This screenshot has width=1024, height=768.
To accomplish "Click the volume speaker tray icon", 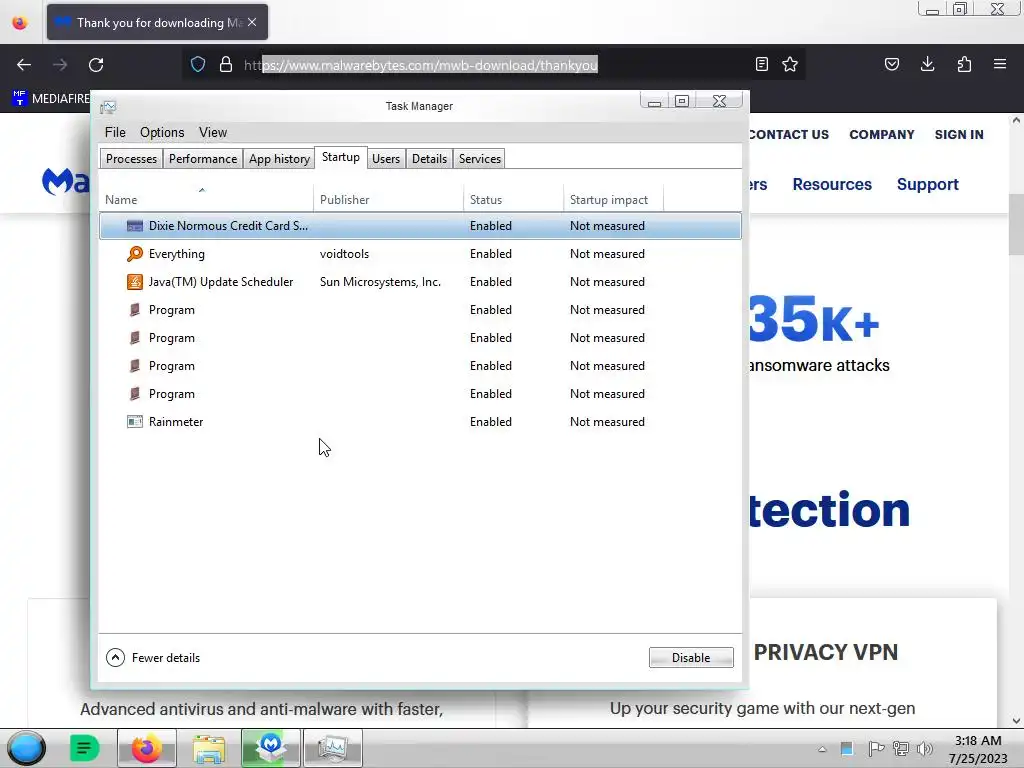I will 925,749.
